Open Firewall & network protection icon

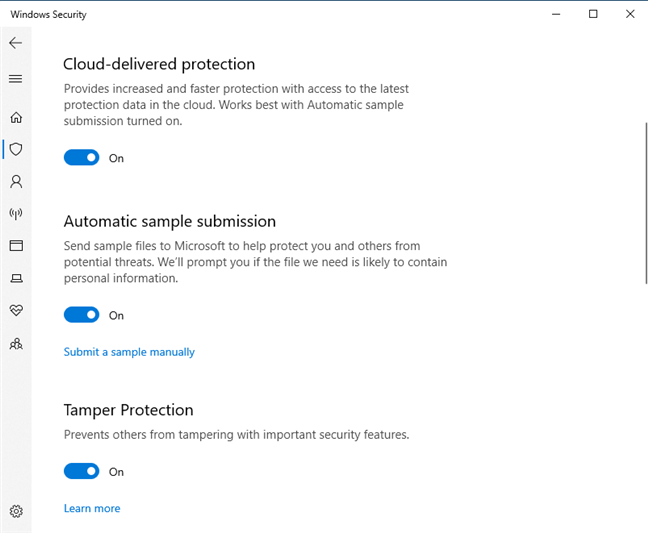pos(15,214)
